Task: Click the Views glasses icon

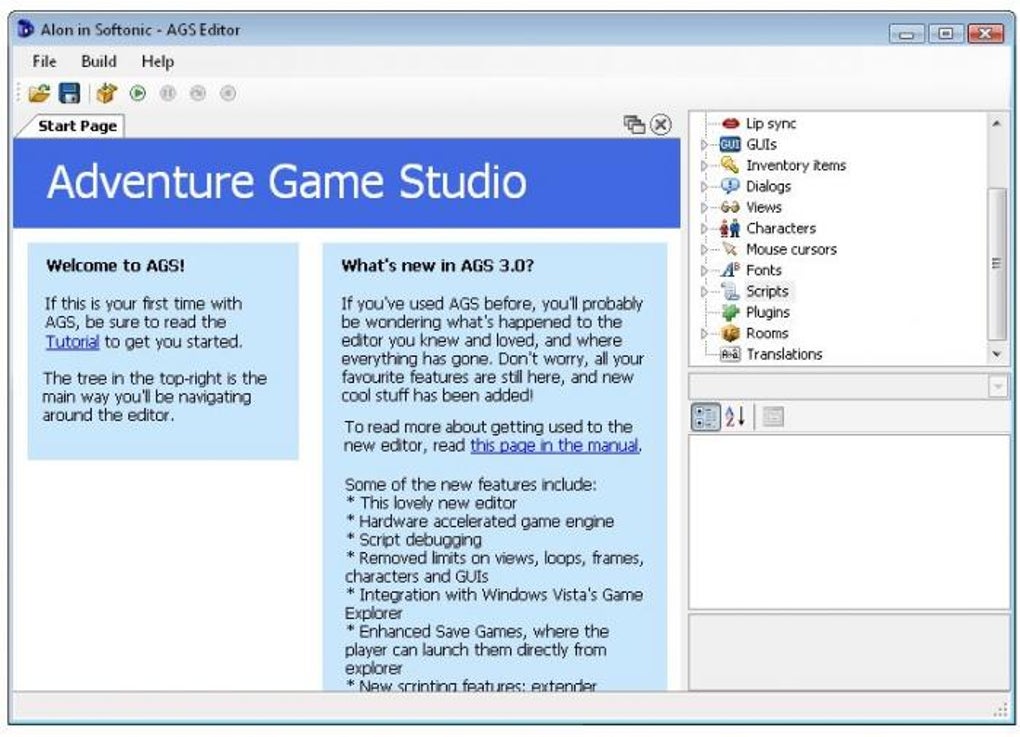Action: (730, 208)
